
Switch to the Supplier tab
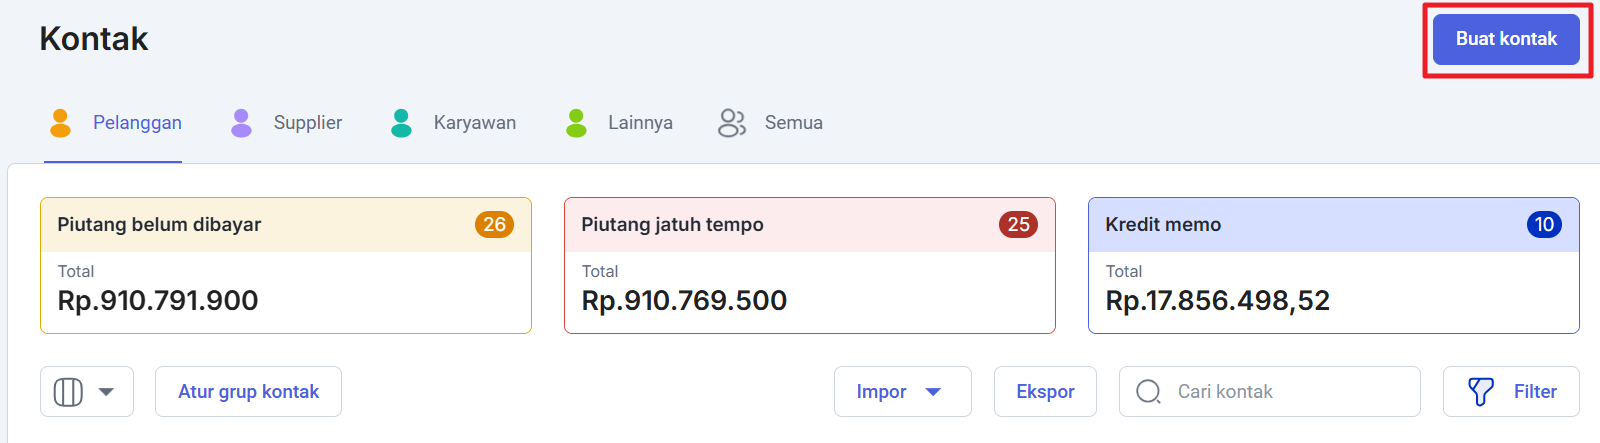click(307, 123)
